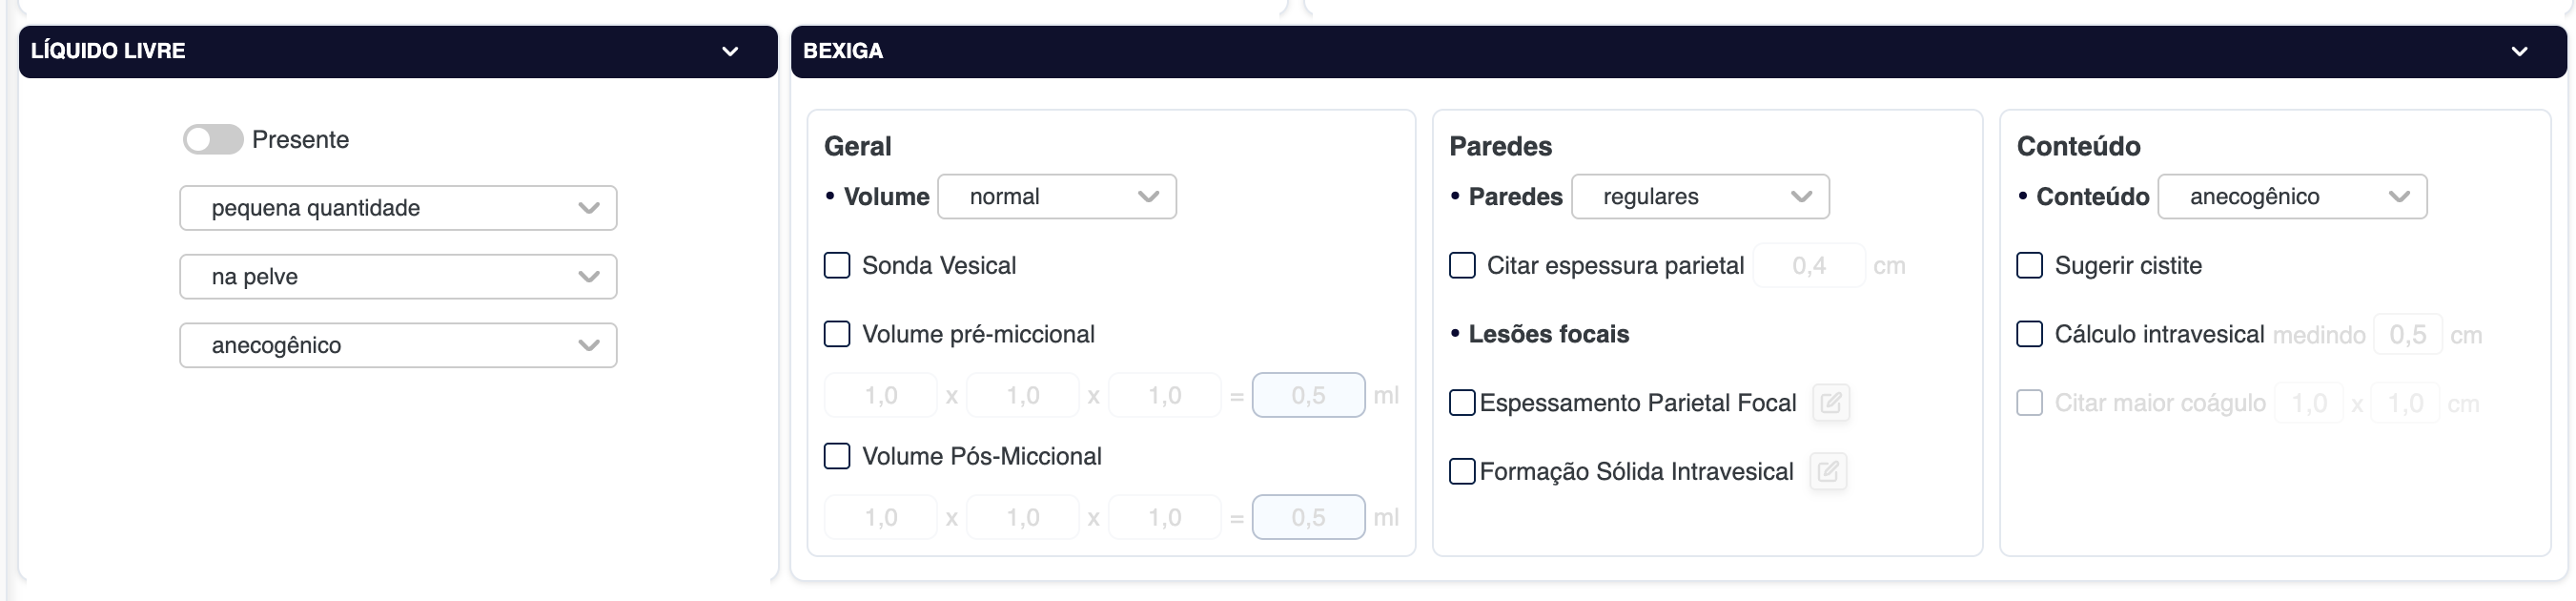Tick Formação Sólida Intravesical checkbox

coord(1462,472)
